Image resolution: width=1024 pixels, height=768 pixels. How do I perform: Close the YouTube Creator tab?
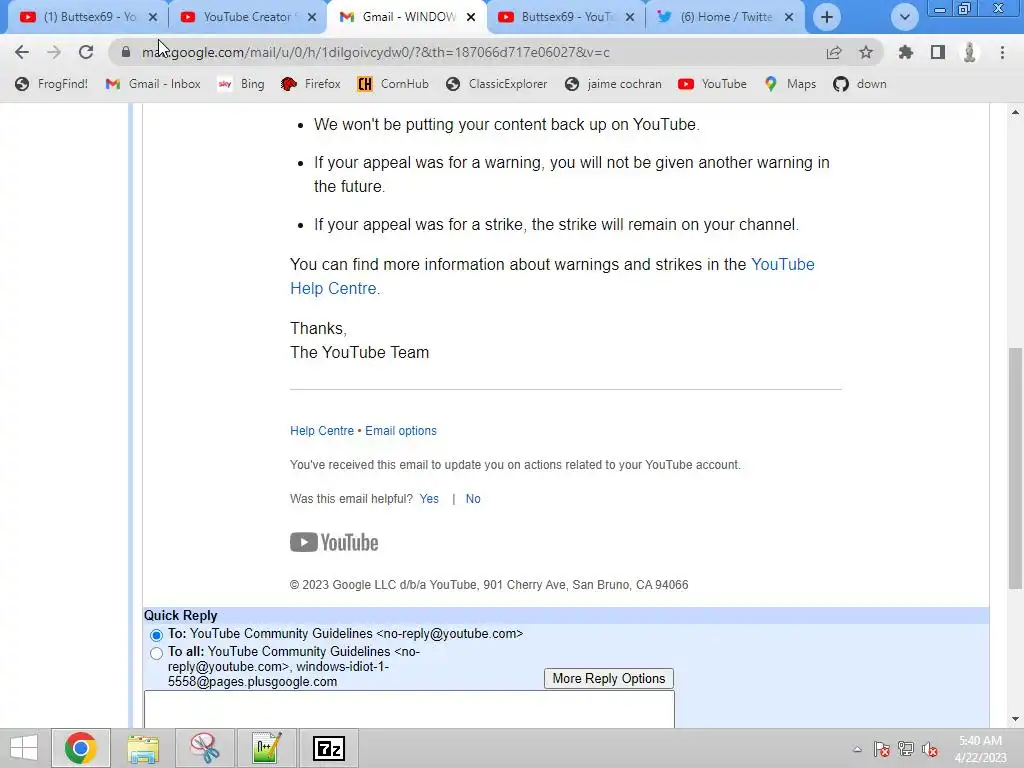(312, 17)
